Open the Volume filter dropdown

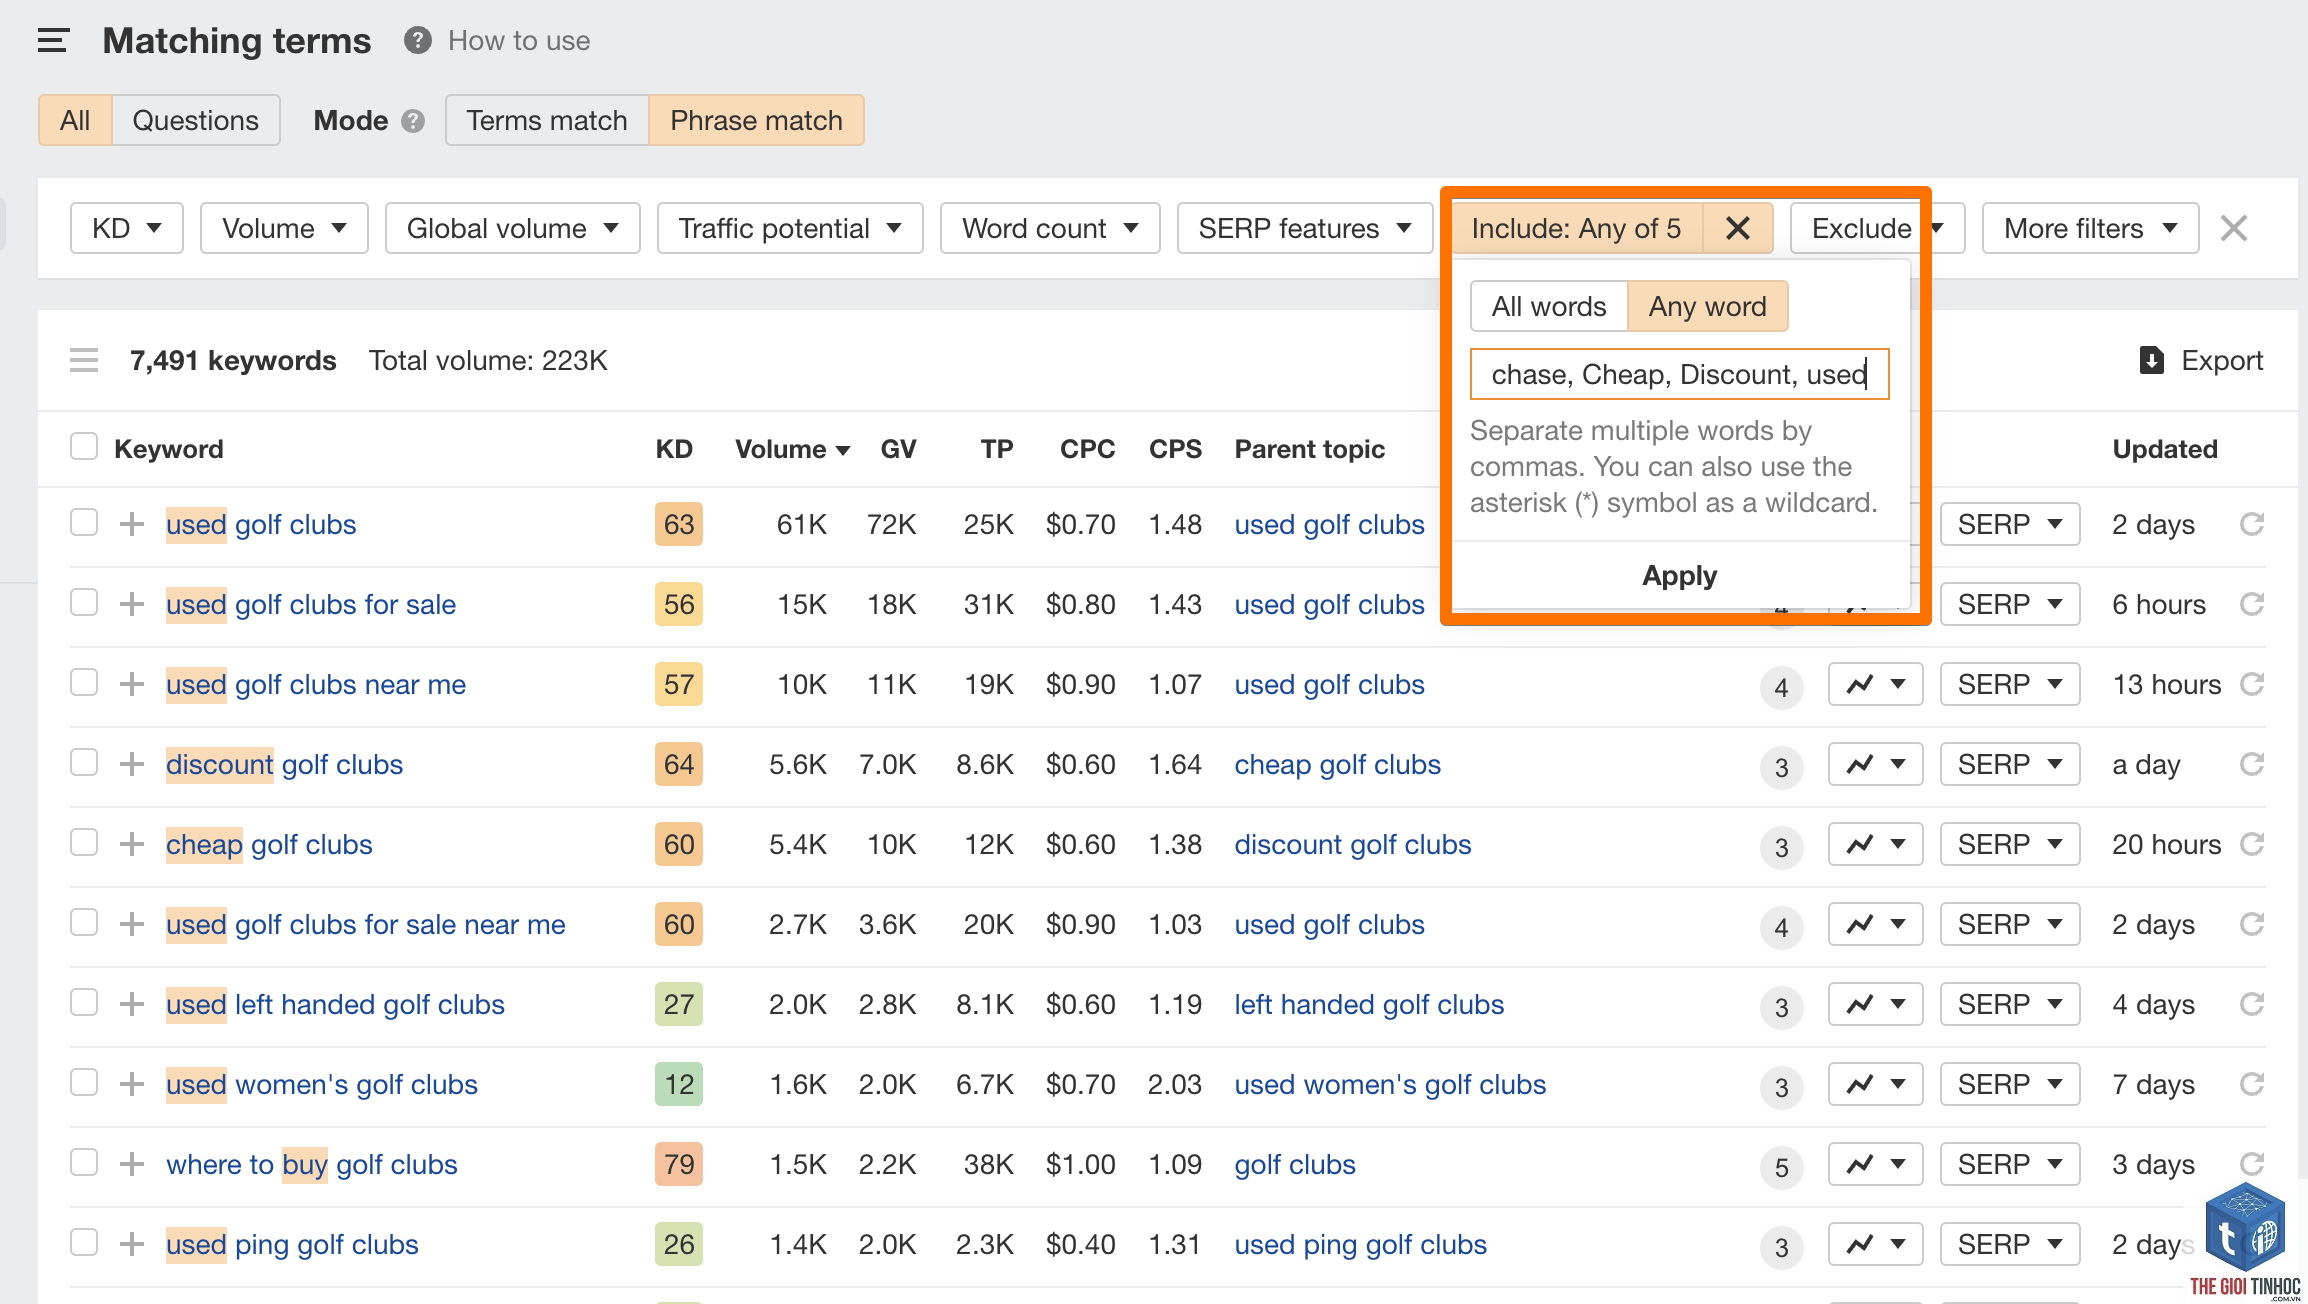pos(284,228)
